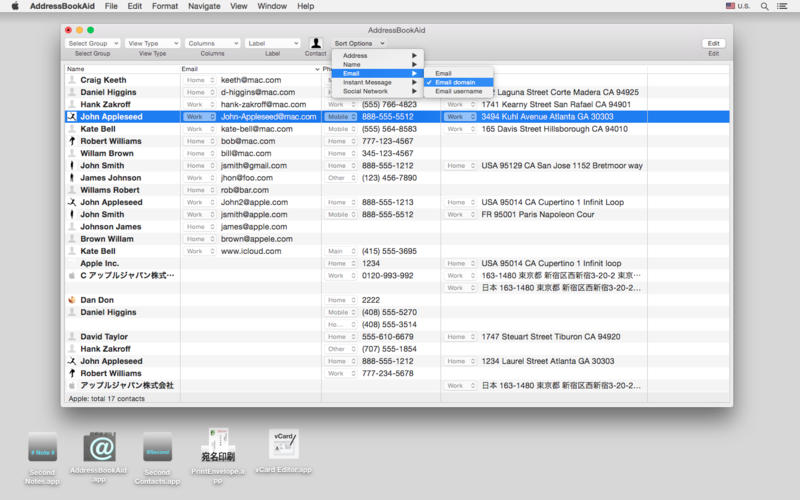
Task: Open the Select Group dropdown
Action: click(x=92, y=44)
